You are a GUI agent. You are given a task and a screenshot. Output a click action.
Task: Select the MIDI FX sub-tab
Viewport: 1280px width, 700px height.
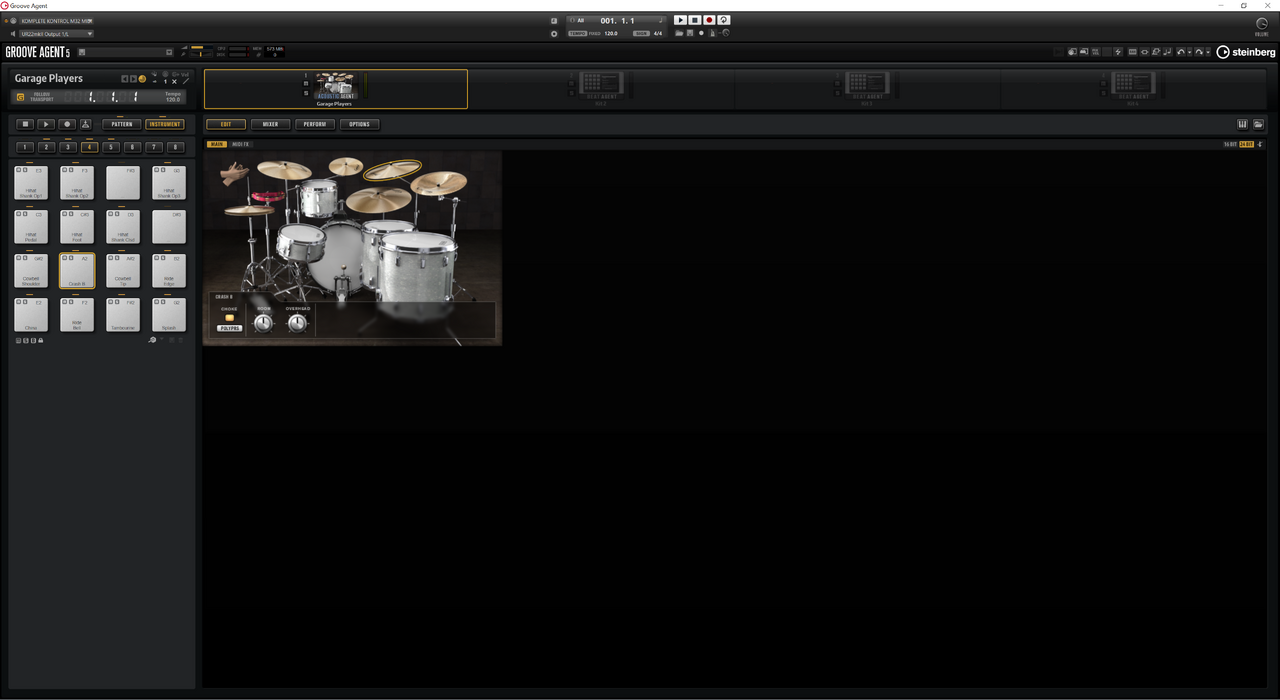(241, 144)
